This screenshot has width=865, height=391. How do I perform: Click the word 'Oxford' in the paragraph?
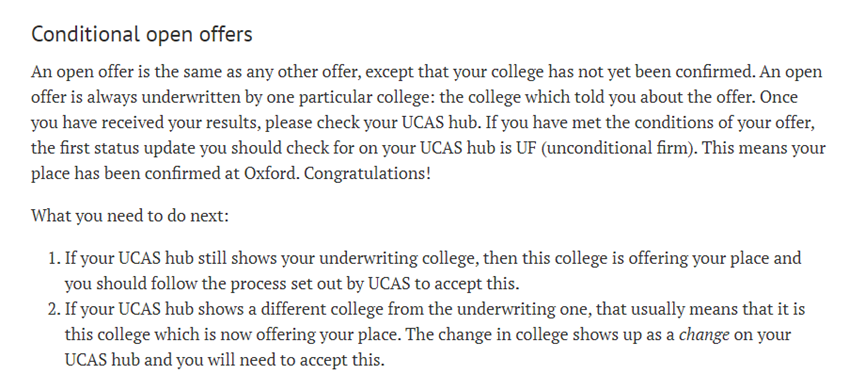click(271, 174)
